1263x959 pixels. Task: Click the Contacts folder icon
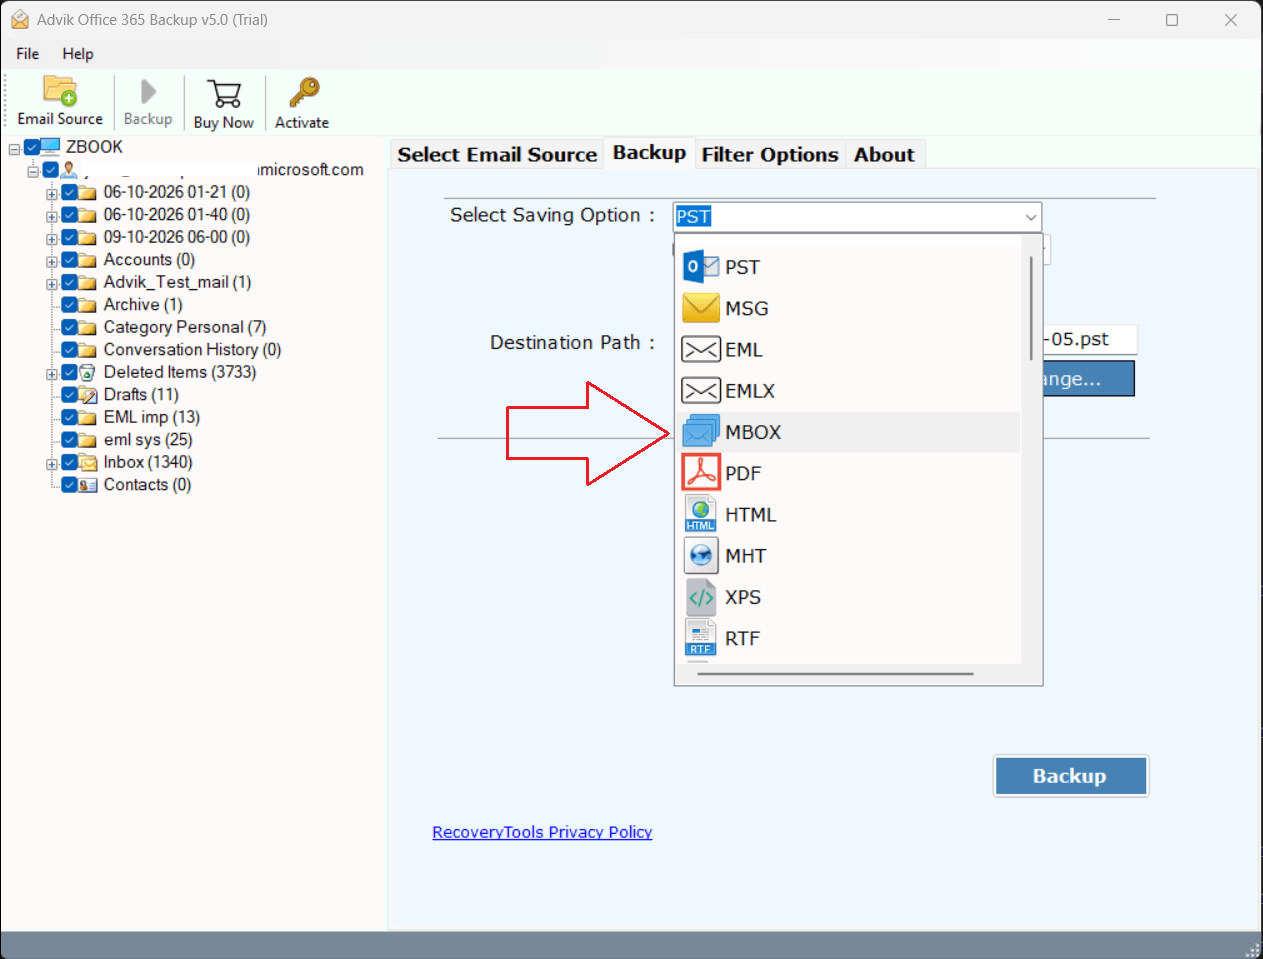tap(87, 485)
